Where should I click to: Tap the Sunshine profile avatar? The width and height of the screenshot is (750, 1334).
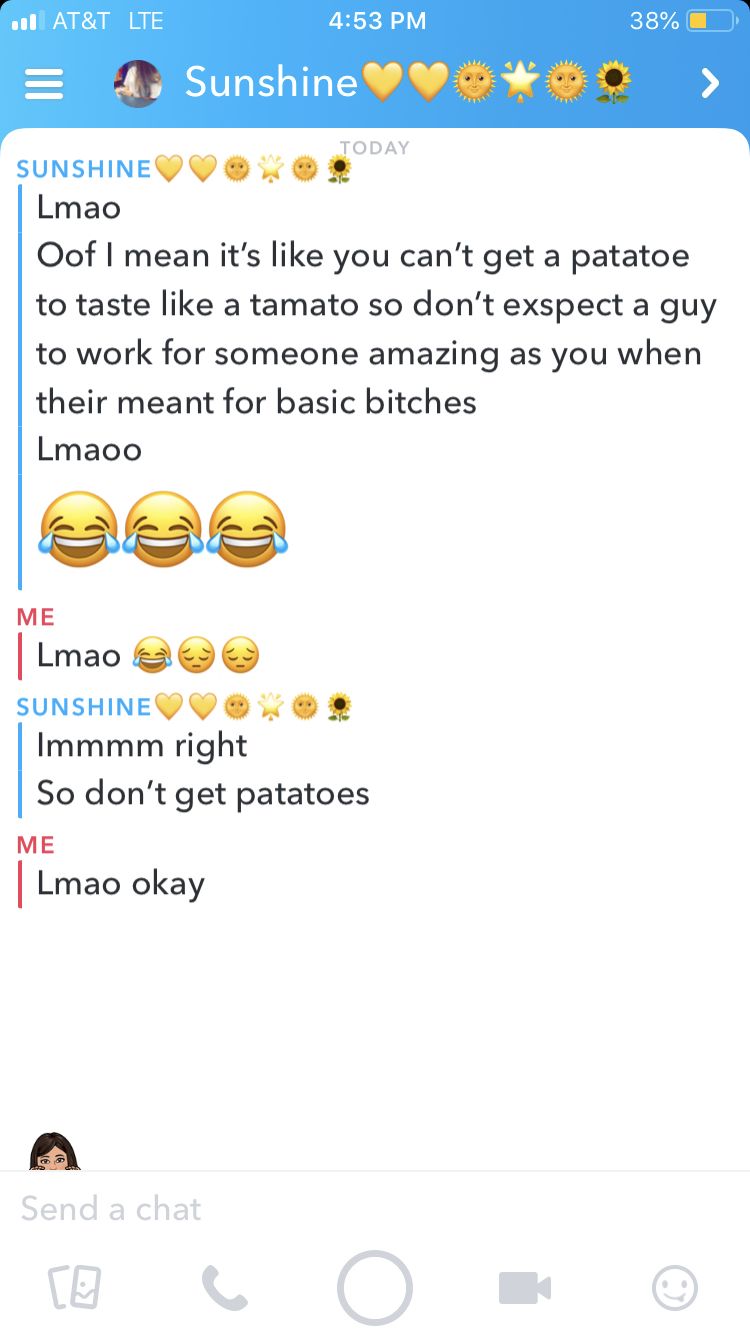(x=138, y=83)
